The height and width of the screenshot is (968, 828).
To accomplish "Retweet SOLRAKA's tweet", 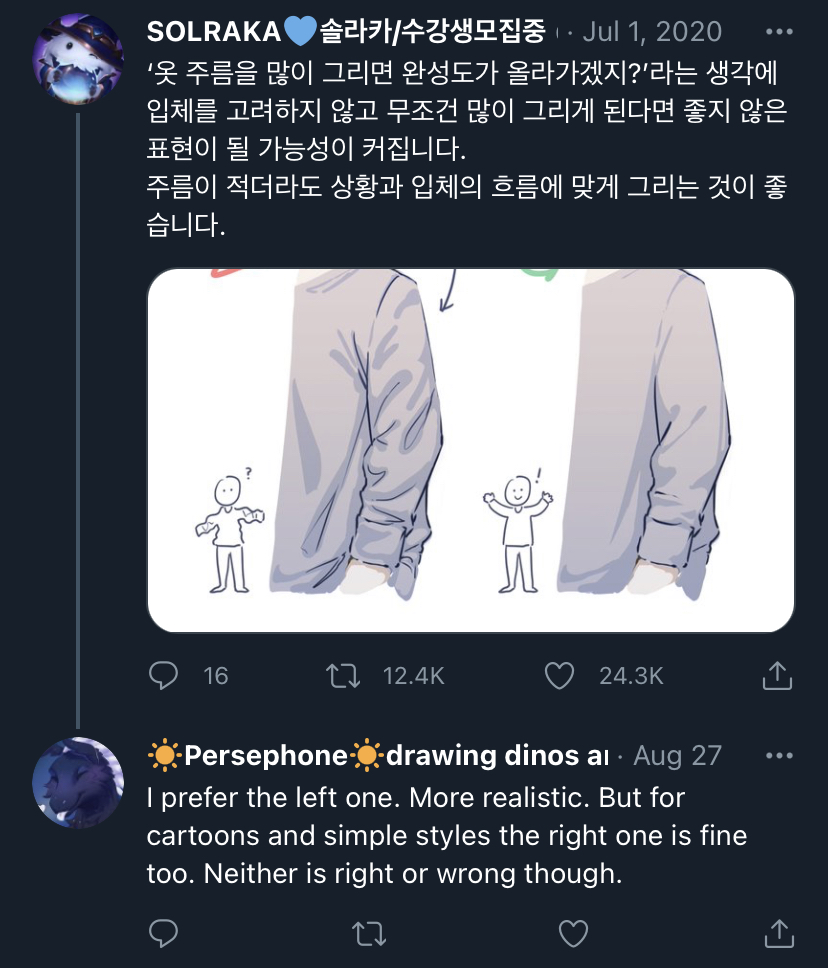I will point(343,675).
